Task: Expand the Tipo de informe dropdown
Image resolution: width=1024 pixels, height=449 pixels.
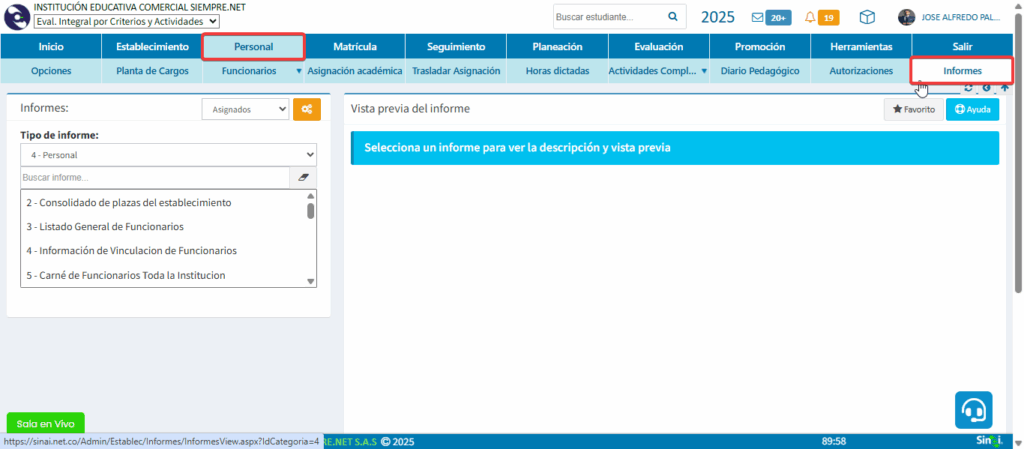Action: click(168, 155)
